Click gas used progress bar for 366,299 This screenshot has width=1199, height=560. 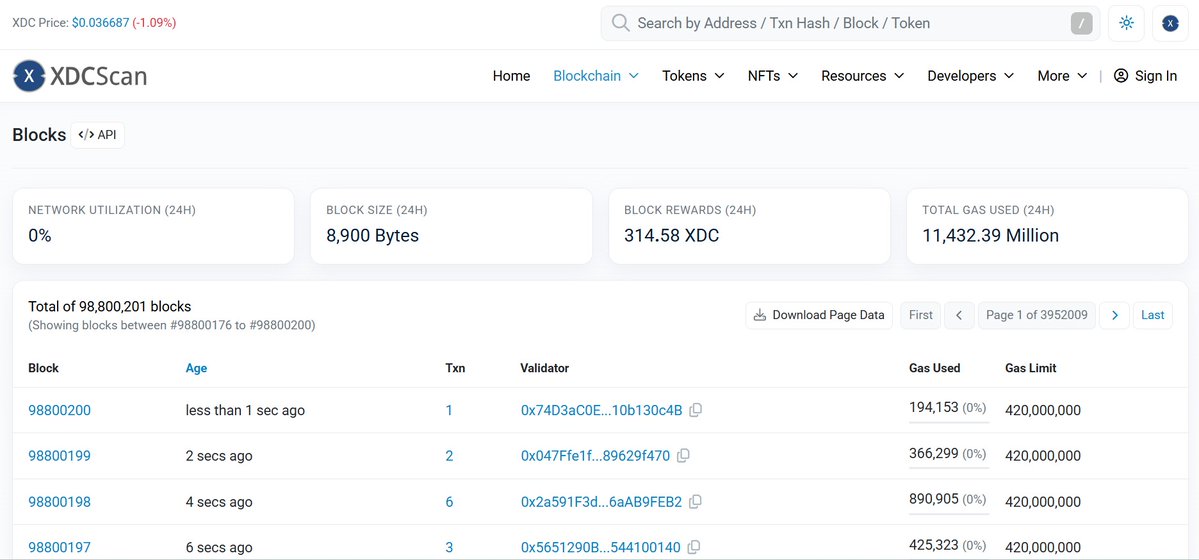(x=949, y=467)
